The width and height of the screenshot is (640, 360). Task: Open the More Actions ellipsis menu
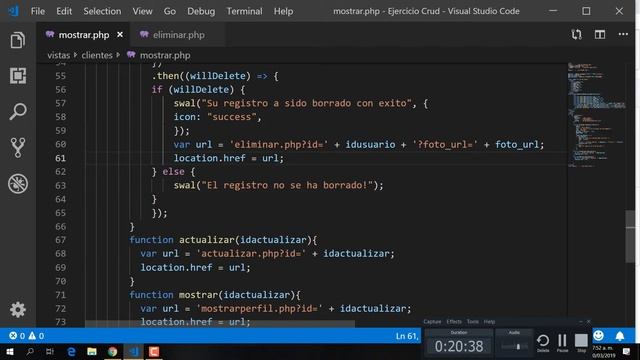pyautogui.click(x=623, y=35)
